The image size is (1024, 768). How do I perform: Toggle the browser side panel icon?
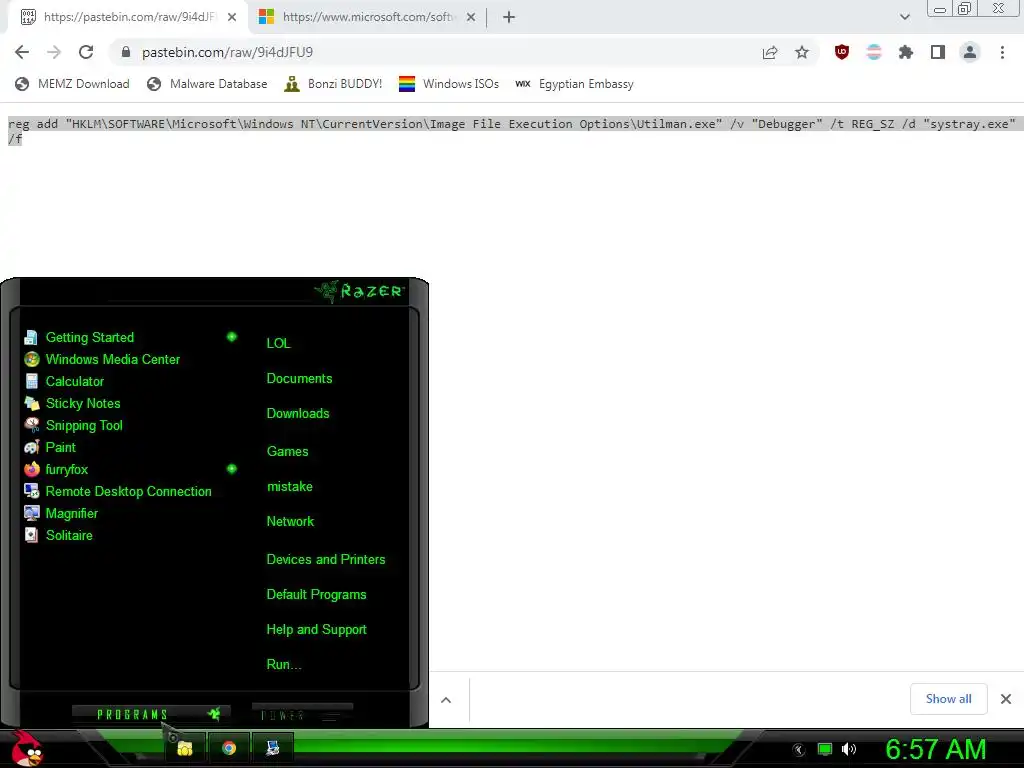pos(938,52)
